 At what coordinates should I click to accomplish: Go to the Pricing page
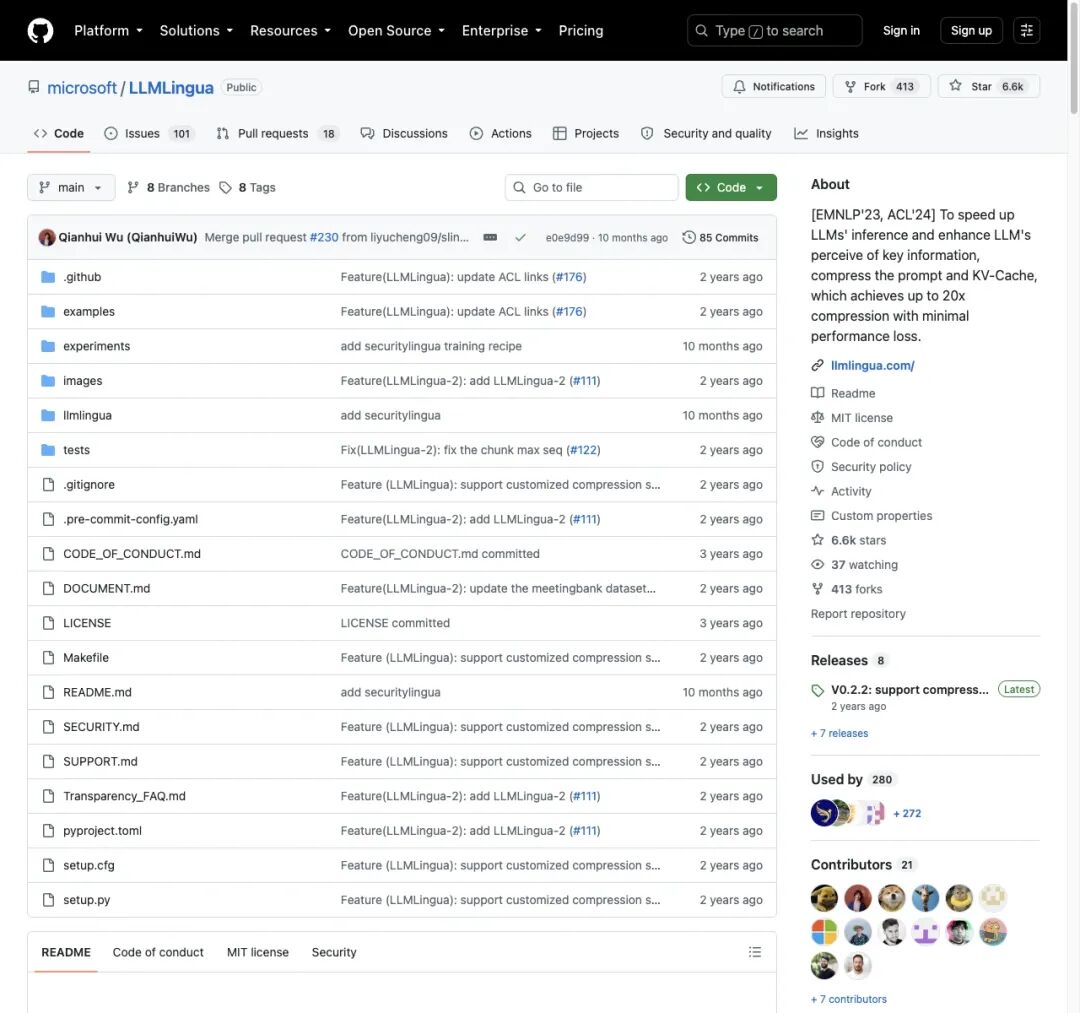tap(581, 30)
